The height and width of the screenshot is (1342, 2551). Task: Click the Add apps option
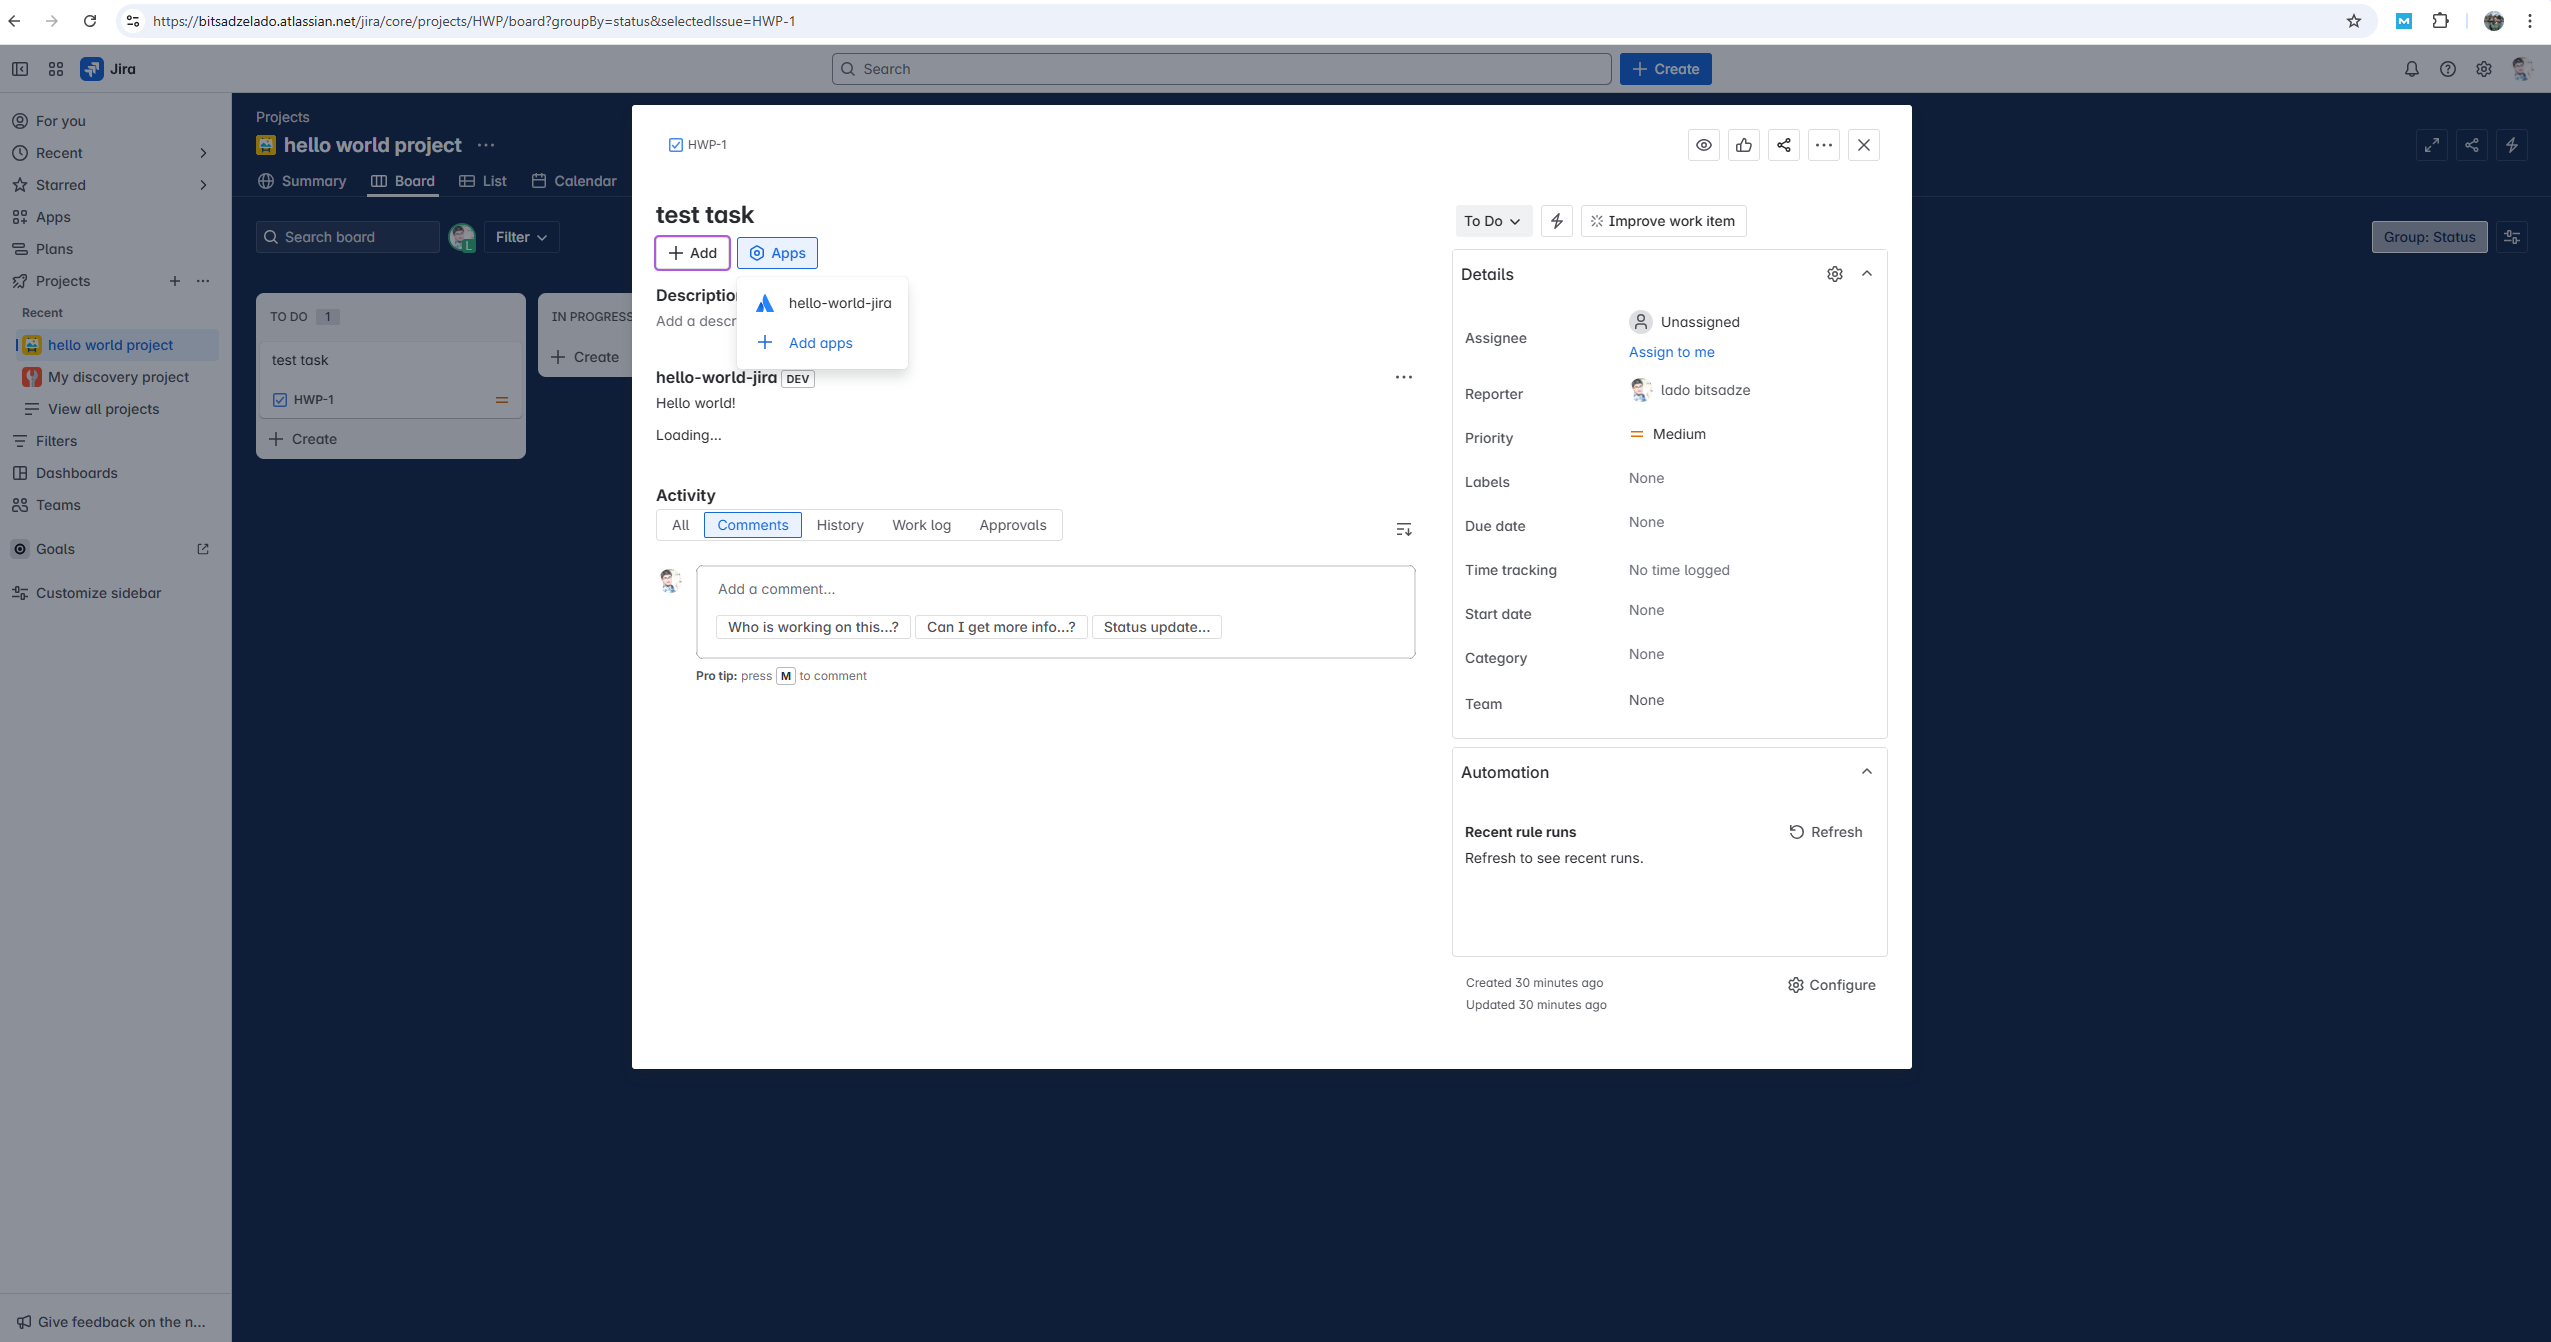(820, 343)
